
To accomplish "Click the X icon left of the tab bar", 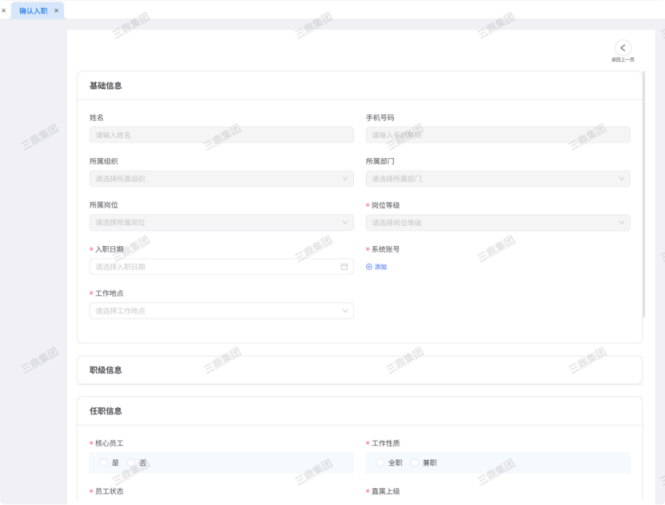I will pyautogui.click(x=4, y=11).
